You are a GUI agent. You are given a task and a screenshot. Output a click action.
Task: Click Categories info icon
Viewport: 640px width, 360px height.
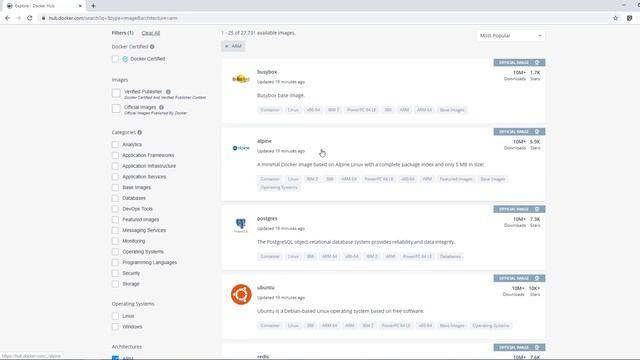(x=140, y=132)
